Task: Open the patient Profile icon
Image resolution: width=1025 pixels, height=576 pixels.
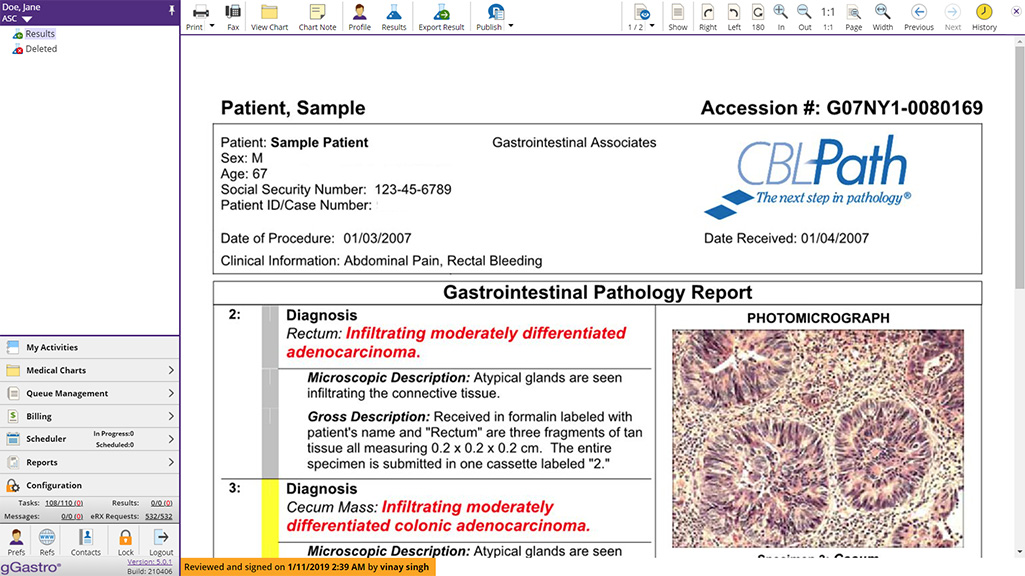Action: [359, 15]
